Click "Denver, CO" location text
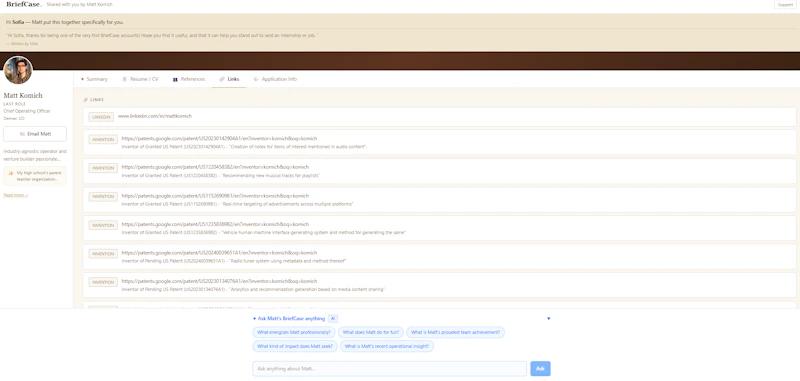The height and width of the screenshot is (381, 800). click(14, 118)
